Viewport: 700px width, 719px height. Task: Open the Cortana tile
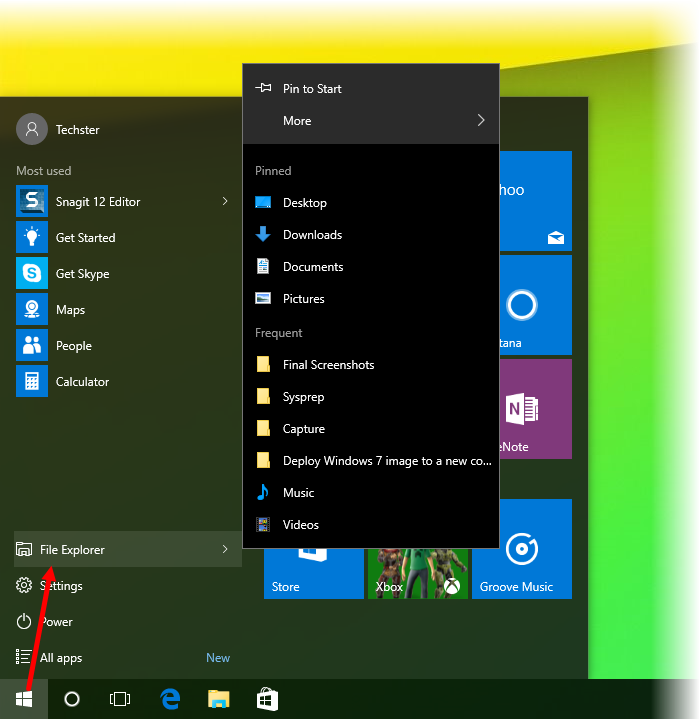pyautogui.click(x=535, y=304)
